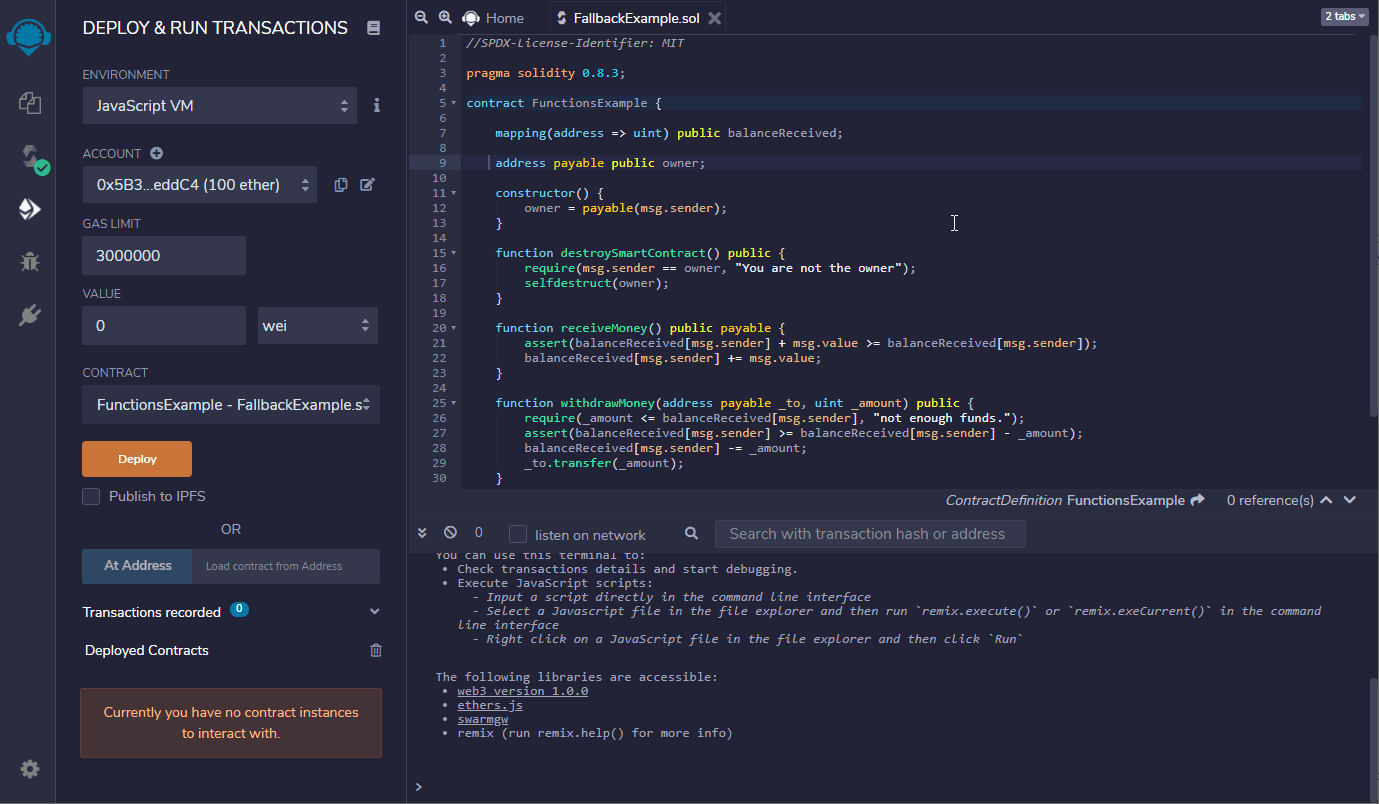Viewport: 1379px width, 804px height.
Task: Click the Deployed Contracts heading
Action: coord(147,650)
